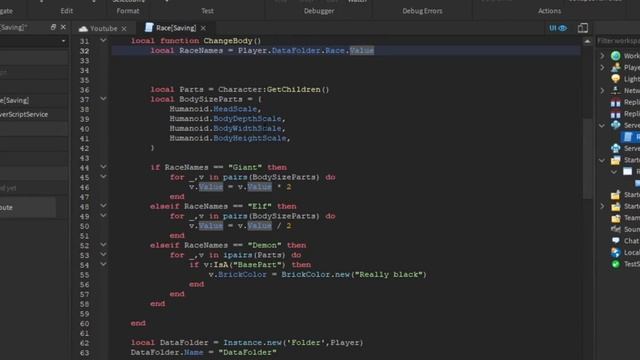Select the ServerScriptService icon
This screenshot has width=640, height=360.
(x=616, y=125)
